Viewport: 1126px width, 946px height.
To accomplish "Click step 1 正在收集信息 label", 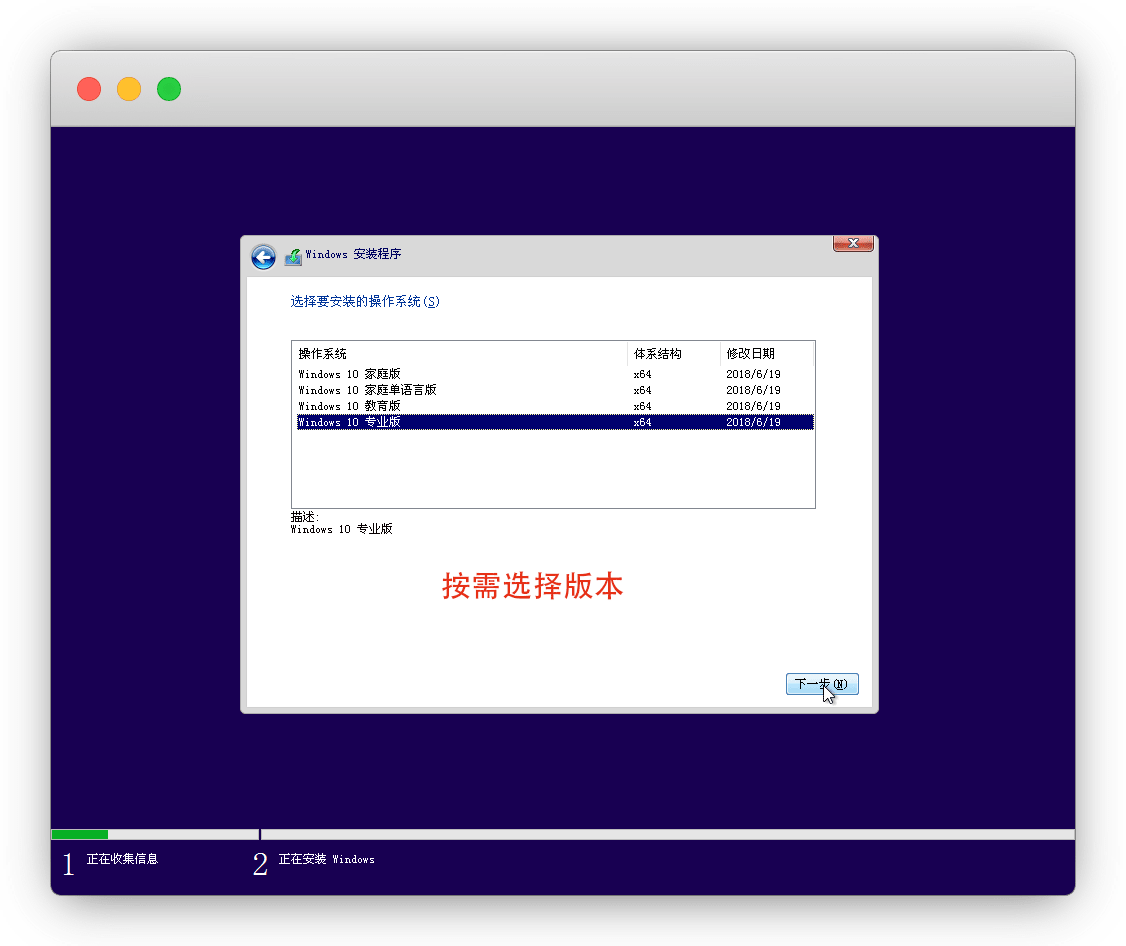I will tap(122, 859).
